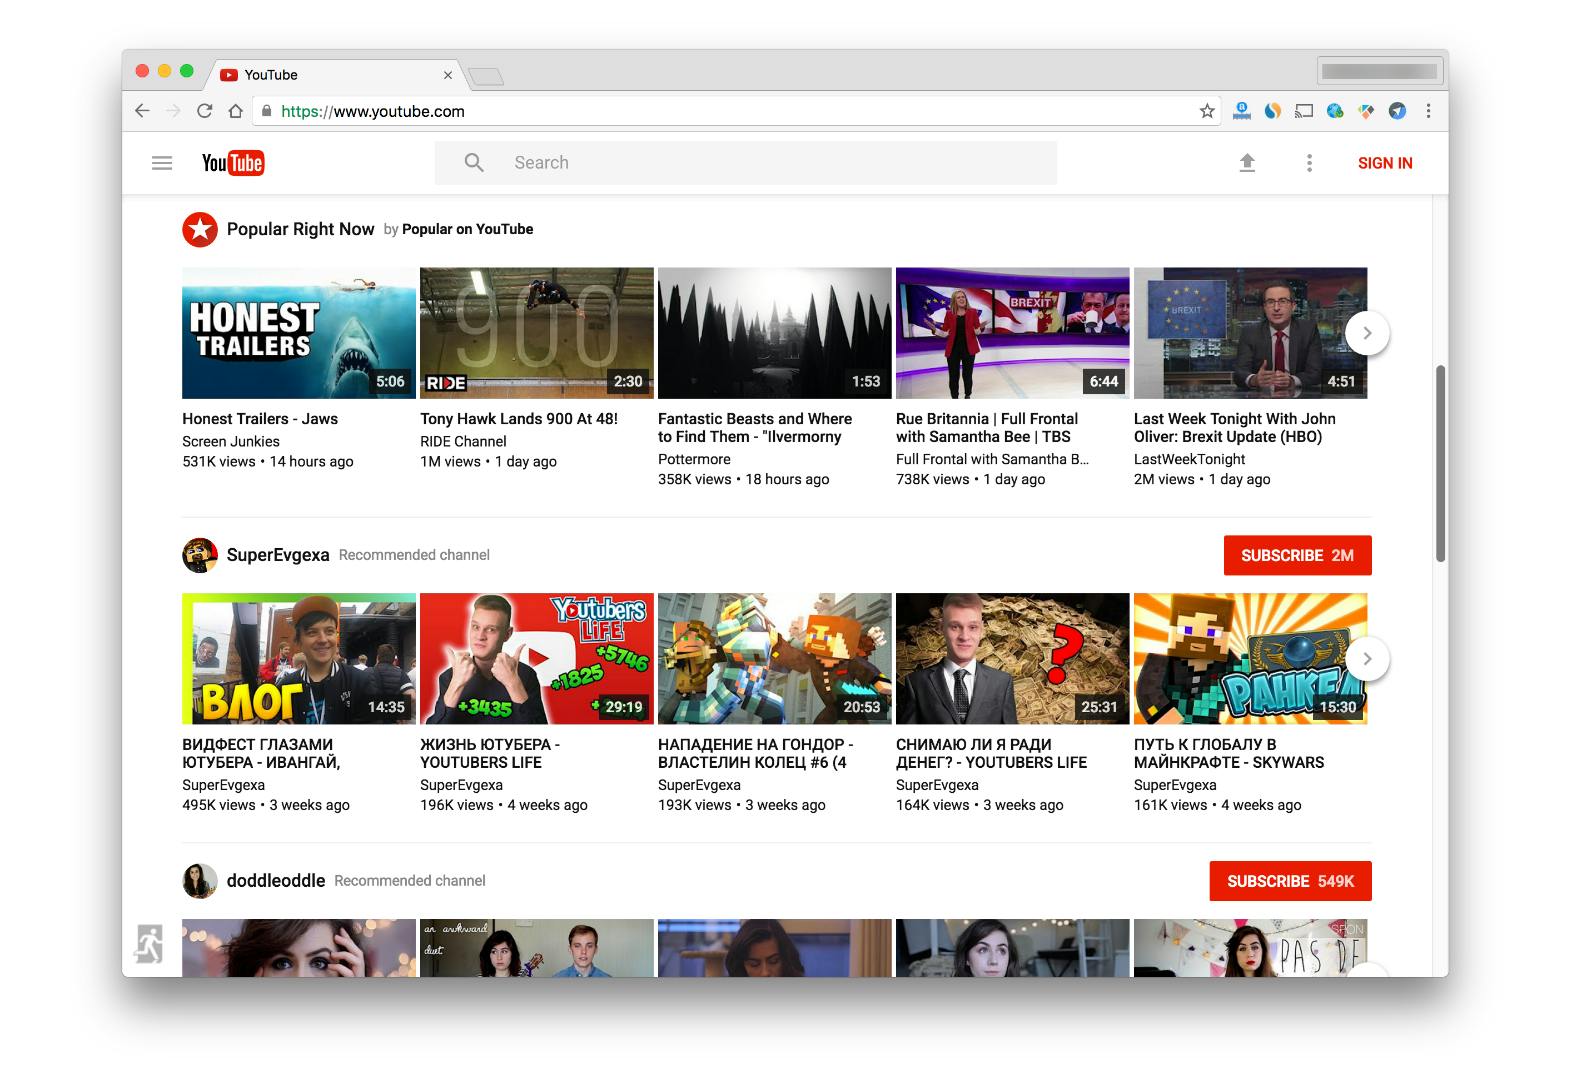Click the orange-blue circular extension icon
This screenshot has height=1080, width=1570.
coord(1273,111)
